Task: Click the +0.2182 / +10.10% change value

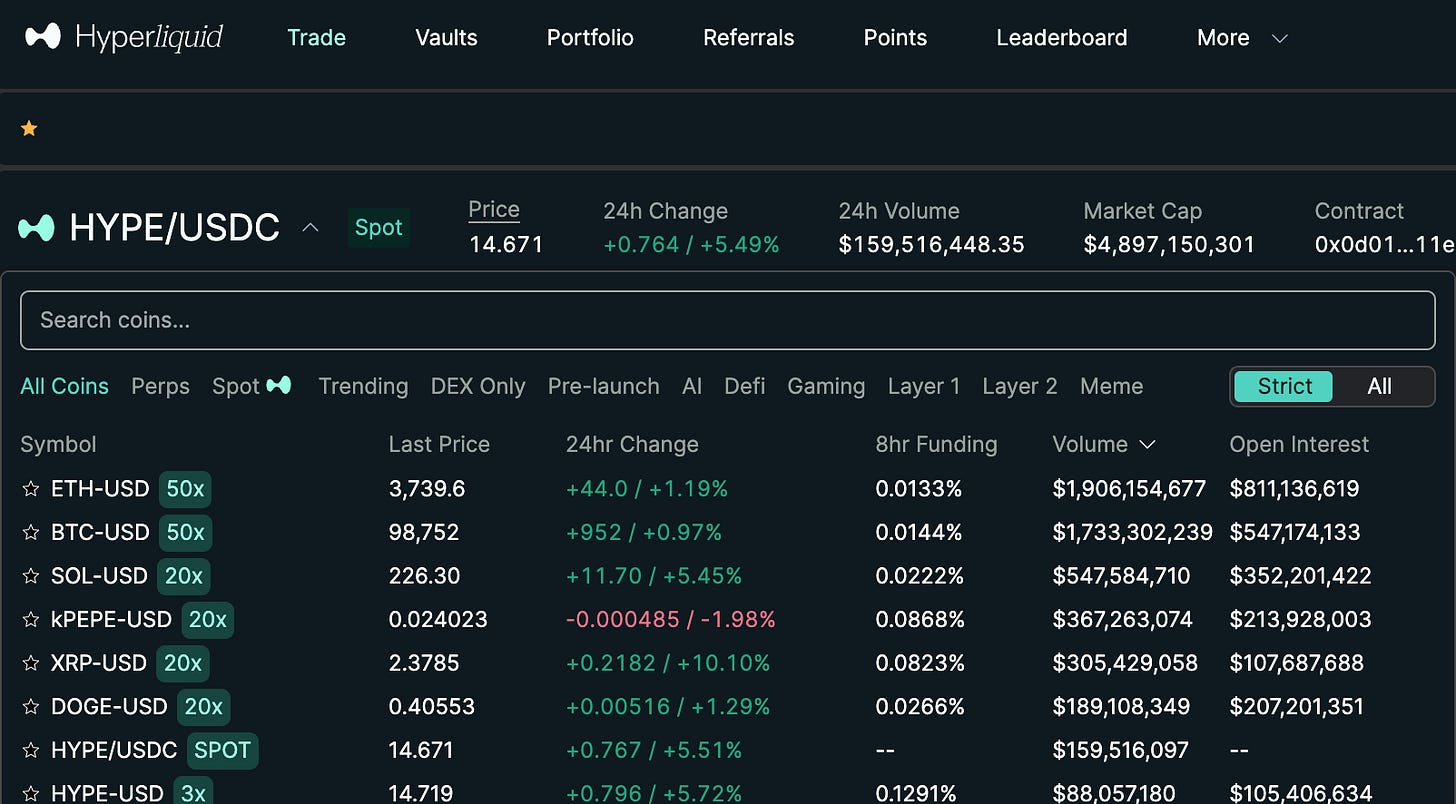Action: click(668, 663)
